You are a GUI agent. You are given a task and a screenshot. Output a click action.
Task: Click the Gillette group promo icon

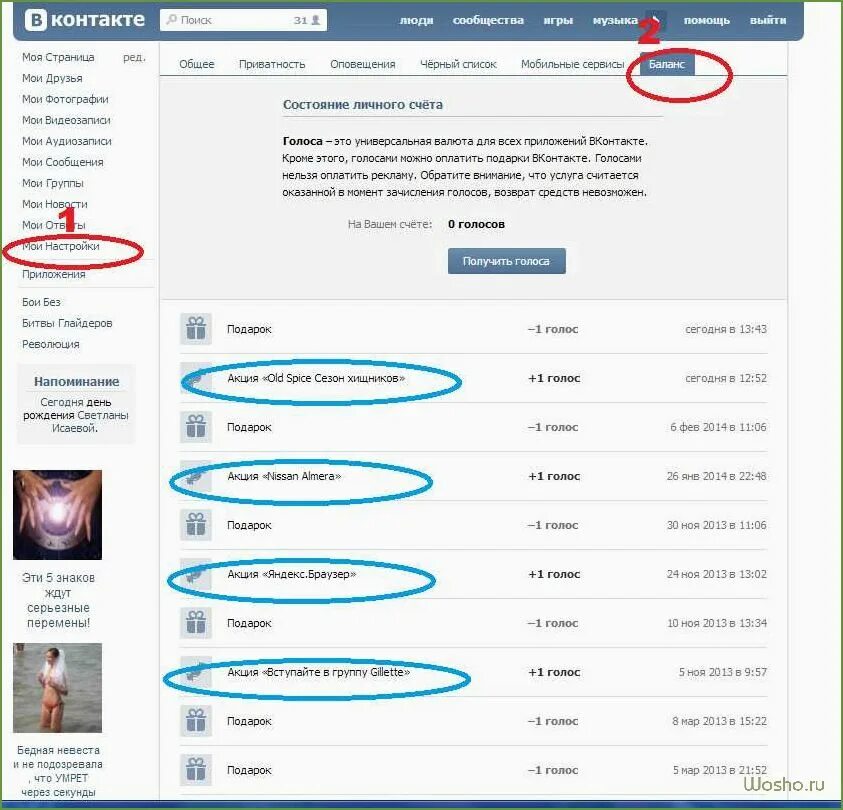(196, 672)
